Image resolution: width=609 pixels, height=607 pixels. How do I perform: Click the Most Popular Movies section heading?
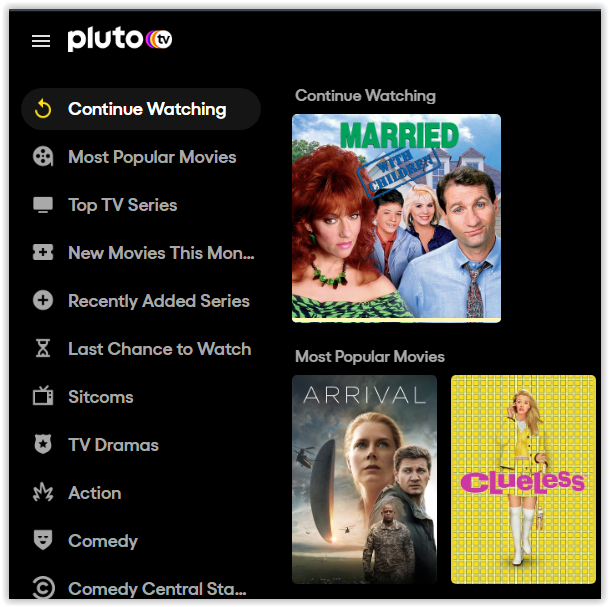[x=370, y=357]
